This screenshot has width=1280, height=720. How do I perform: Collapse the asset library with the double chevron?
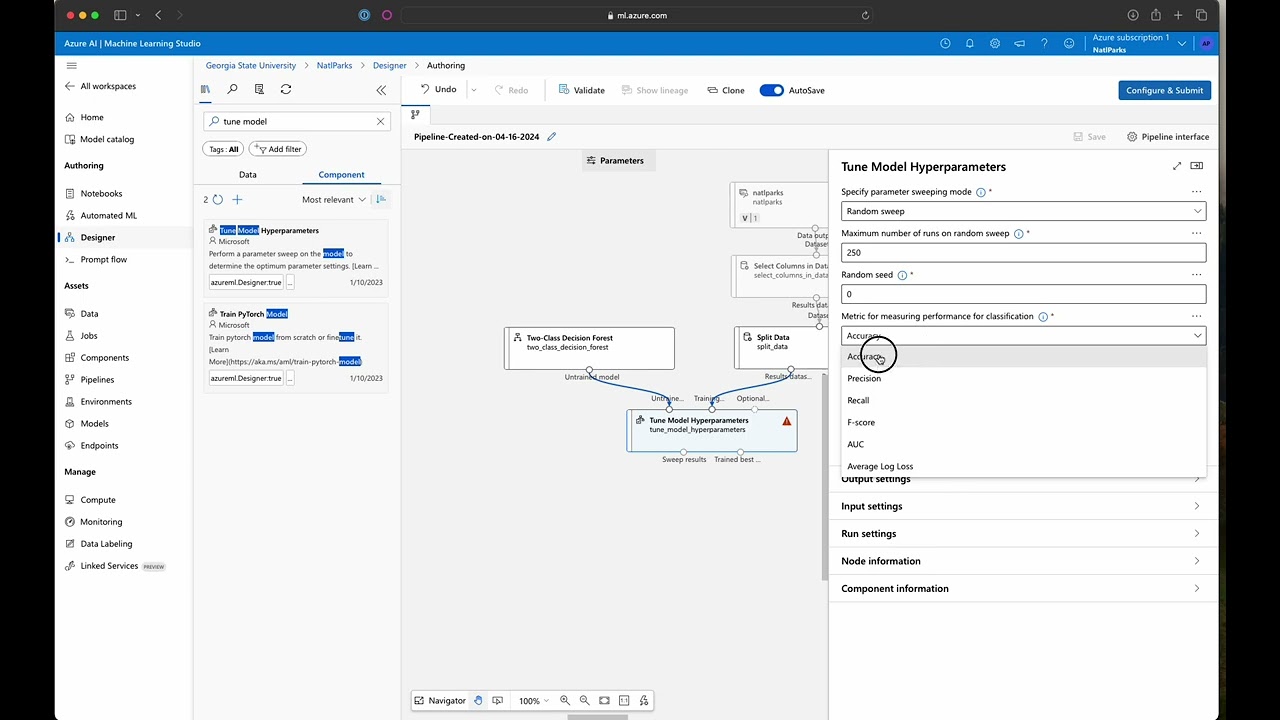click(x=381, y=90)
